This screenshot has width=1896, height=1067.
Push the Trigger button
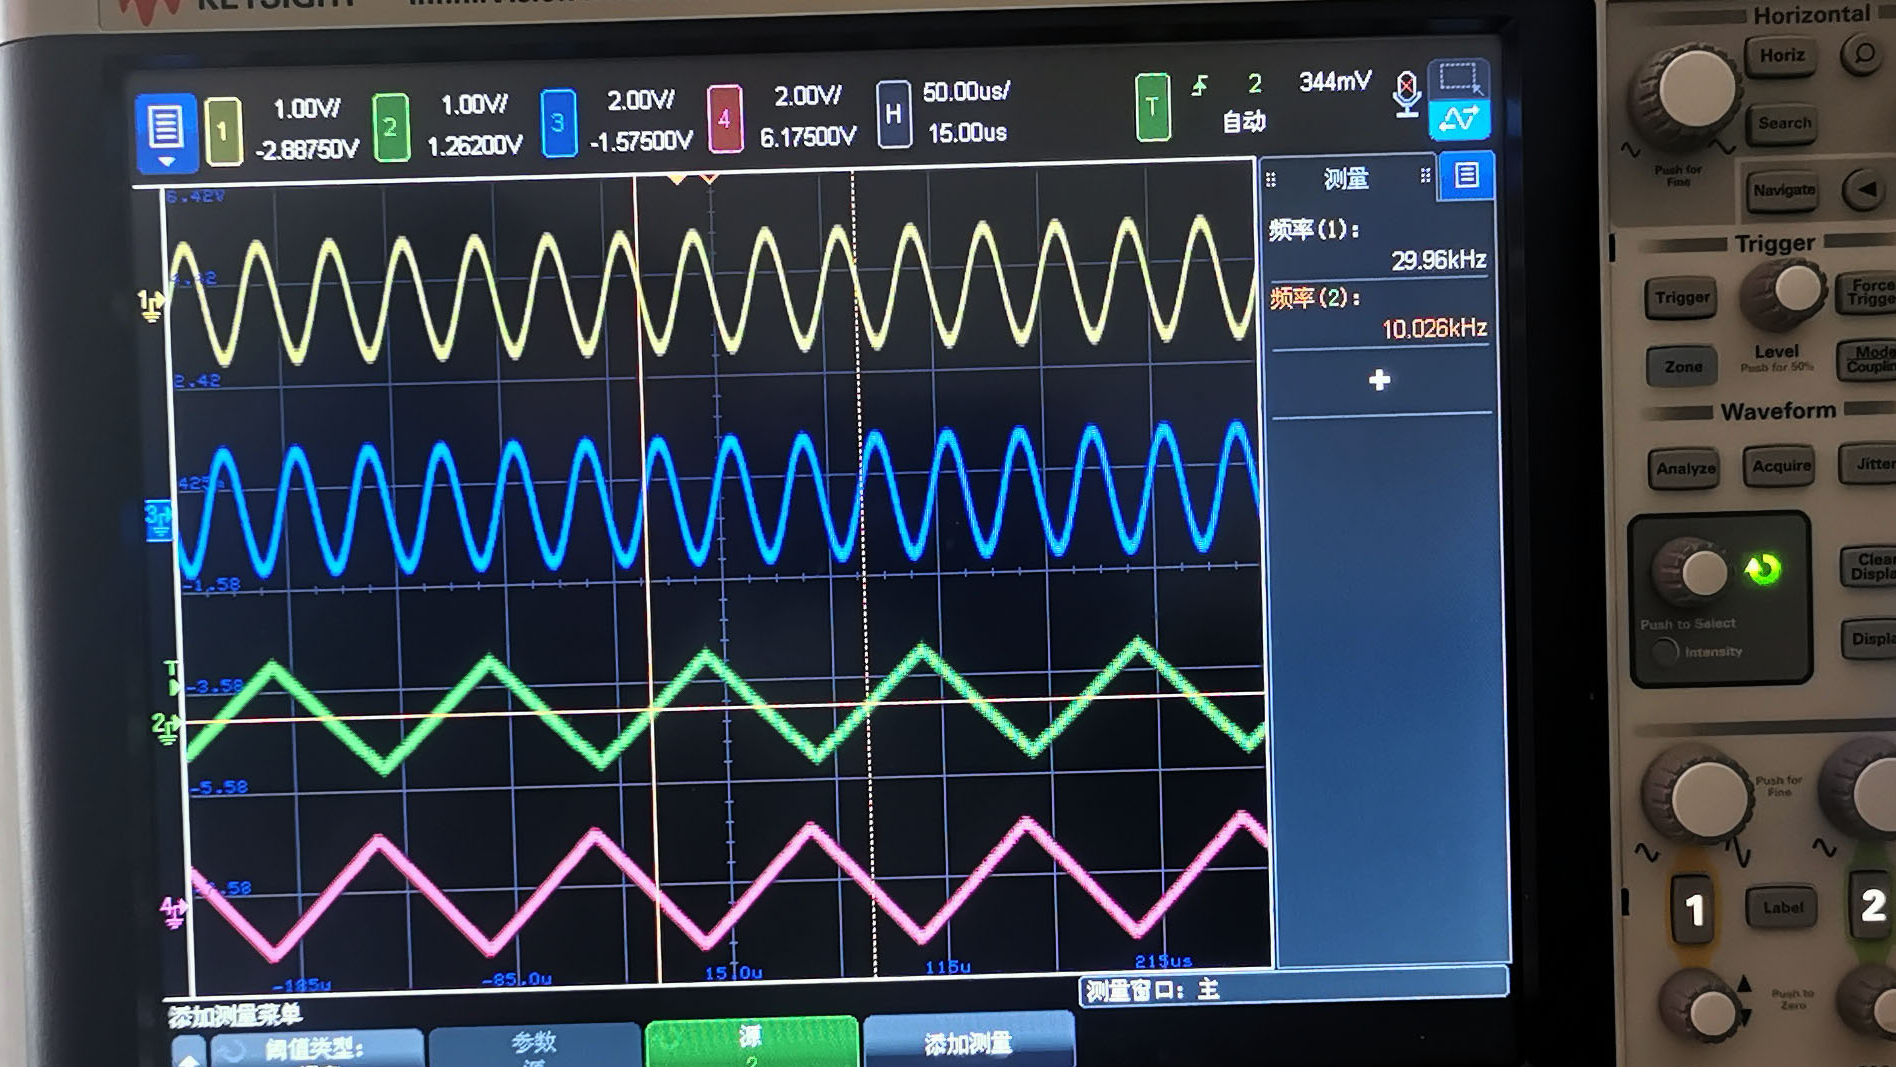[x=1681, y=298]
